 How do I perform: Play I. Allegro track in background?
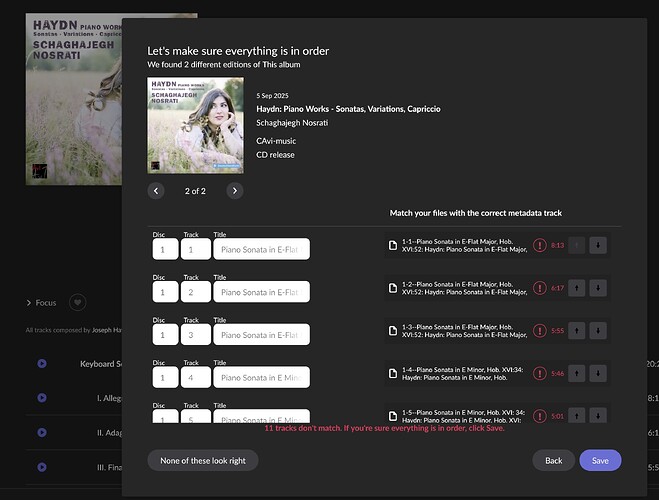point(42,398)
